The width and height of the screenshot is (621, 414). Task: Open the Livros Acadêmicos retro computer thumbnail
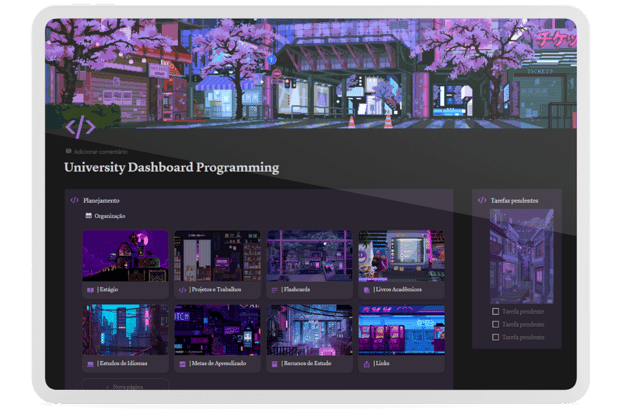point(402,256)
